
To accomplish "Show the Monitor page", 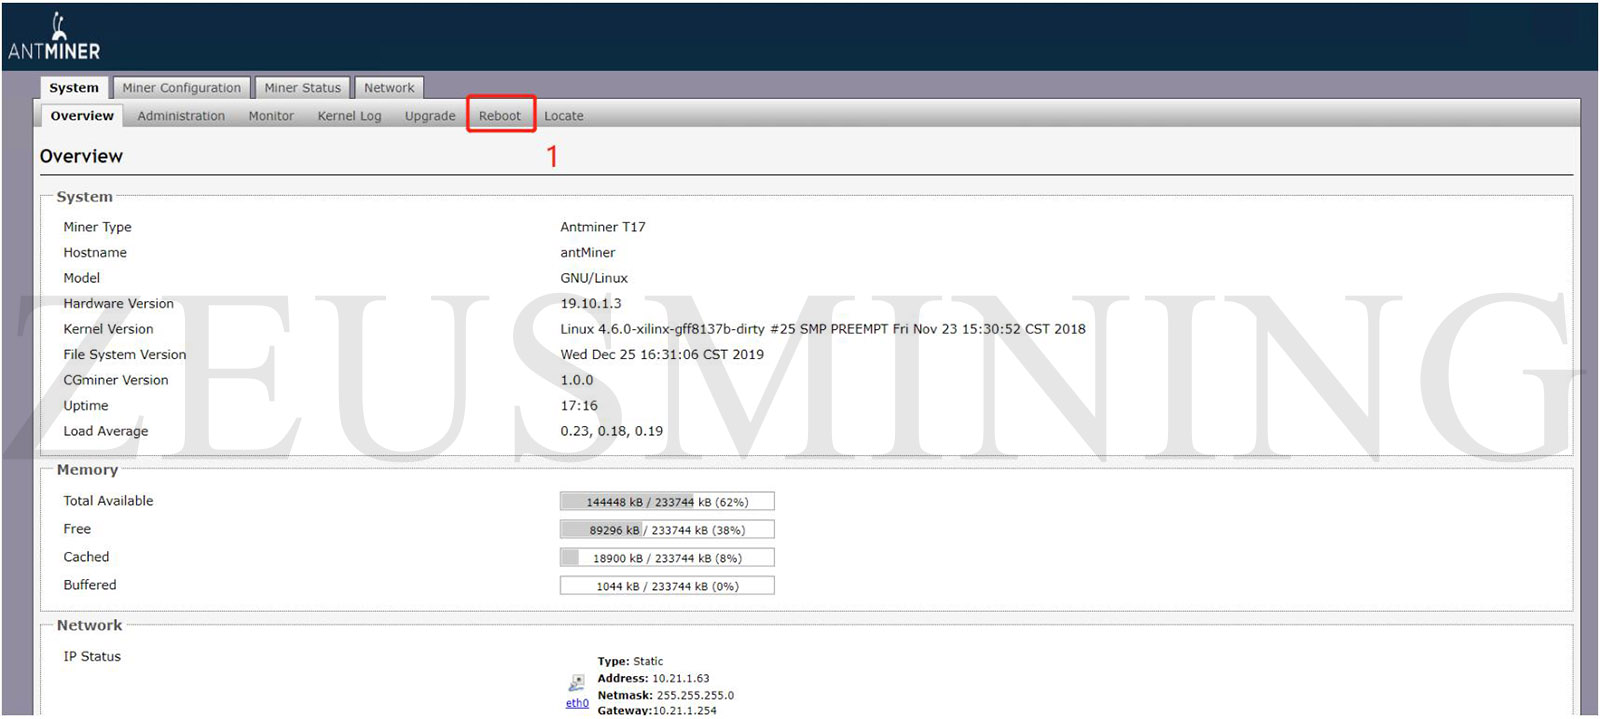I will pyautogui.click(x=271, y=116).
